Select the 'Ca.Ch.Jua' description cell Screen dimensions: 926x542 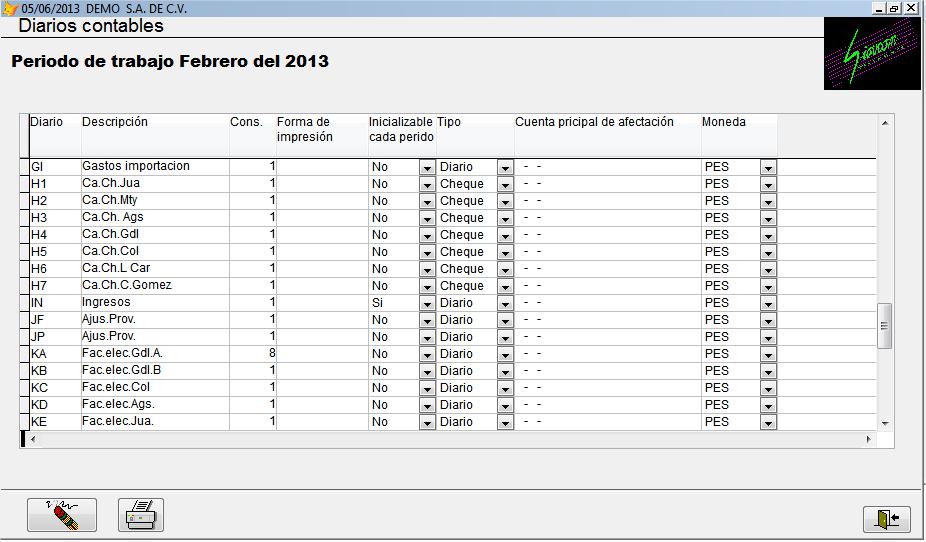[155, 184]
